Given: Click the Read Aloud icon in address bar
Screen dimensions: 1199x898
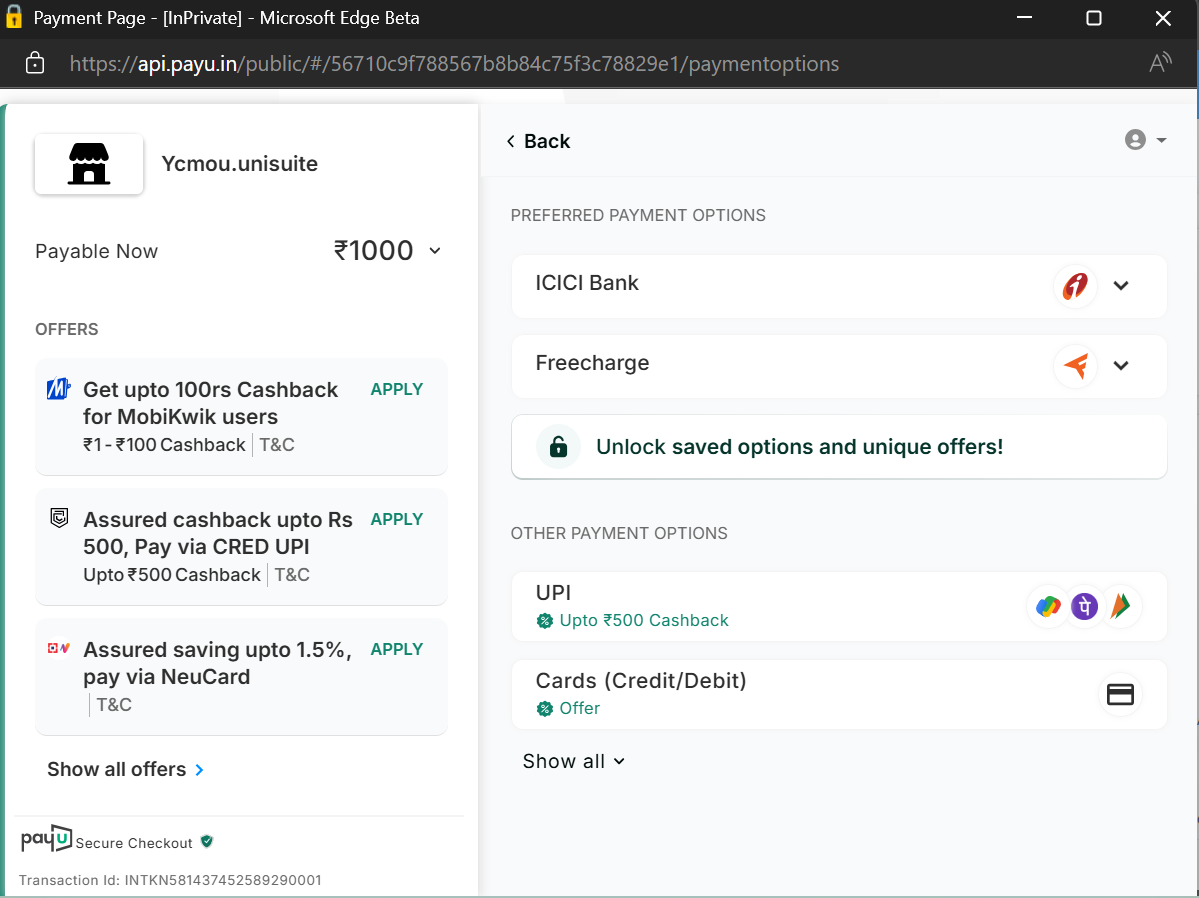Looking at the screenshot, I should [x=1160, y=64].
